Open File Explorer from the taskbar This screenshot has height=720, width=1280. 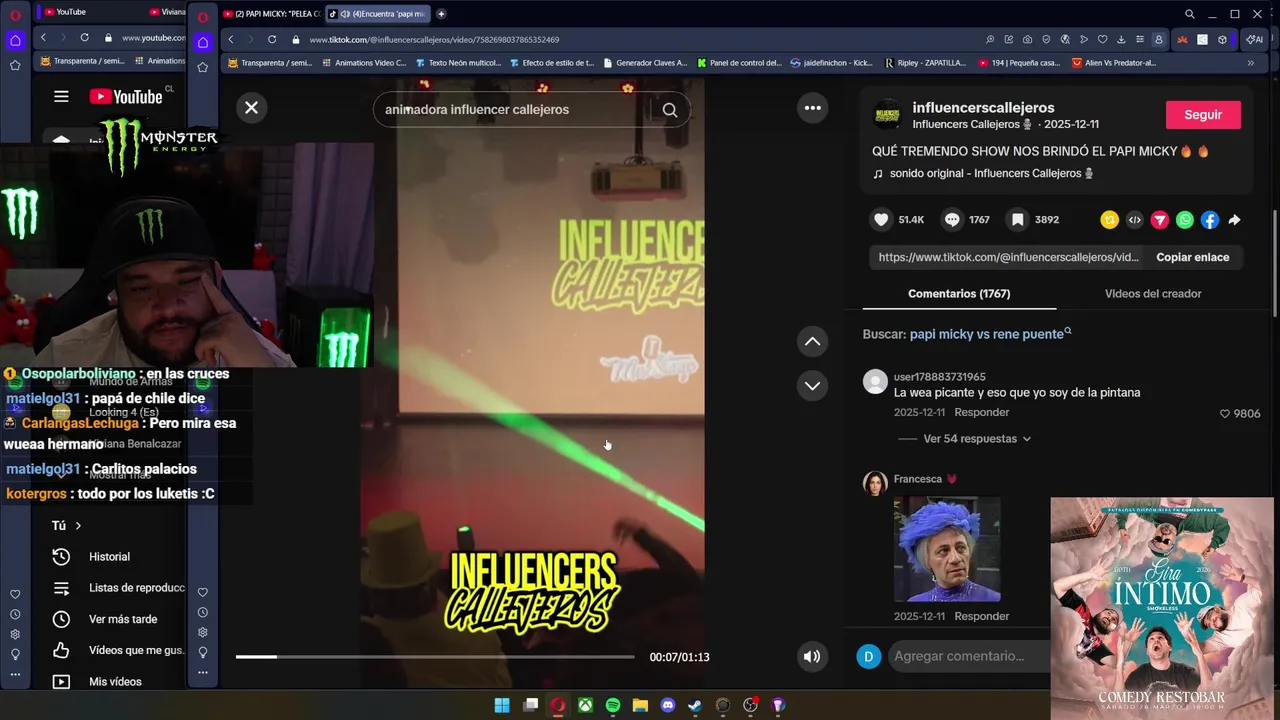(x=640, y=705)
